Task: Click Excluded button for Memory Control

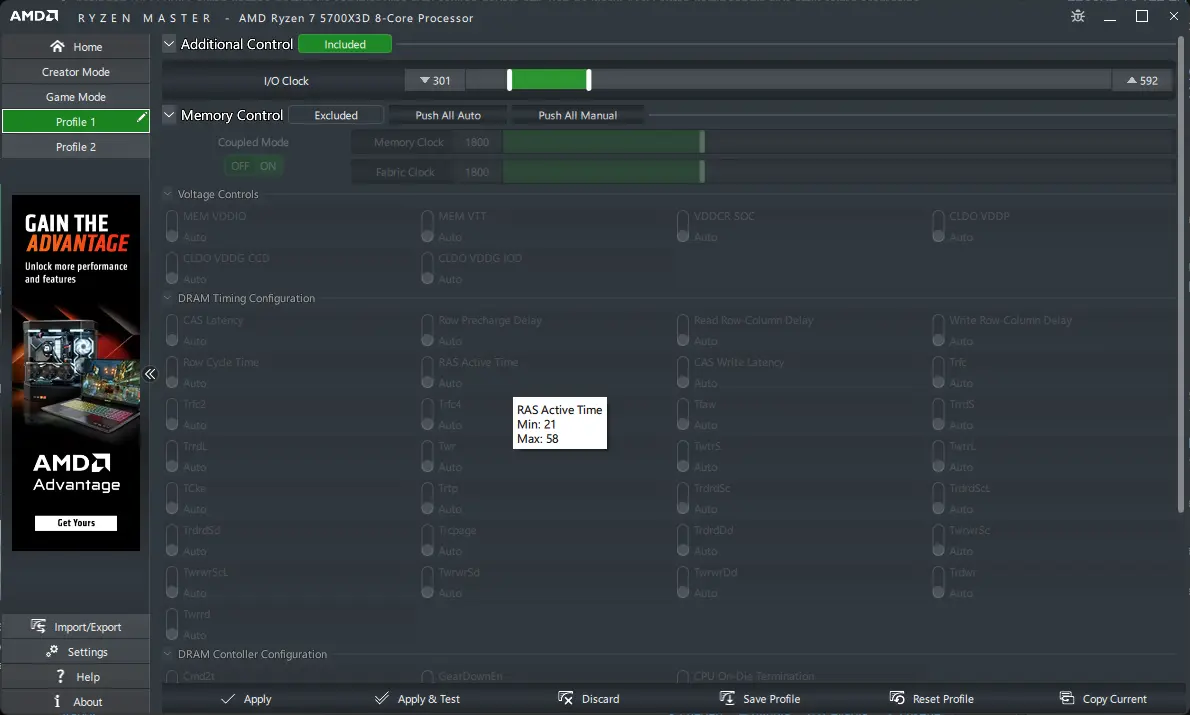Action: click(335, 115)
